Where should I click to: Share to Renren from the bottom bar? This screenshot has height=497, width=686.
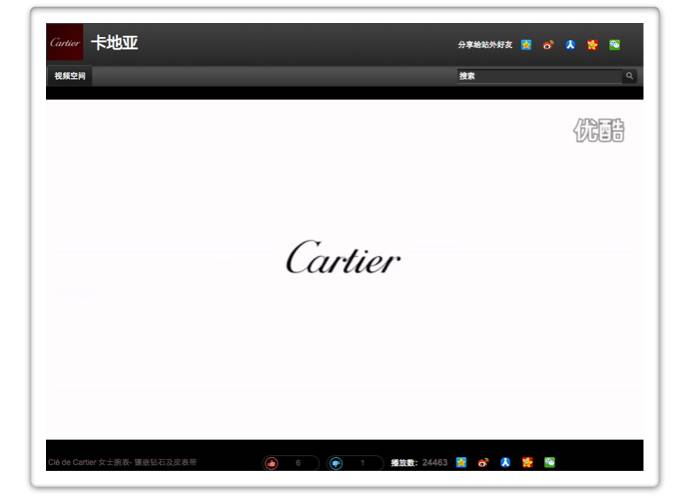point(505,462)
